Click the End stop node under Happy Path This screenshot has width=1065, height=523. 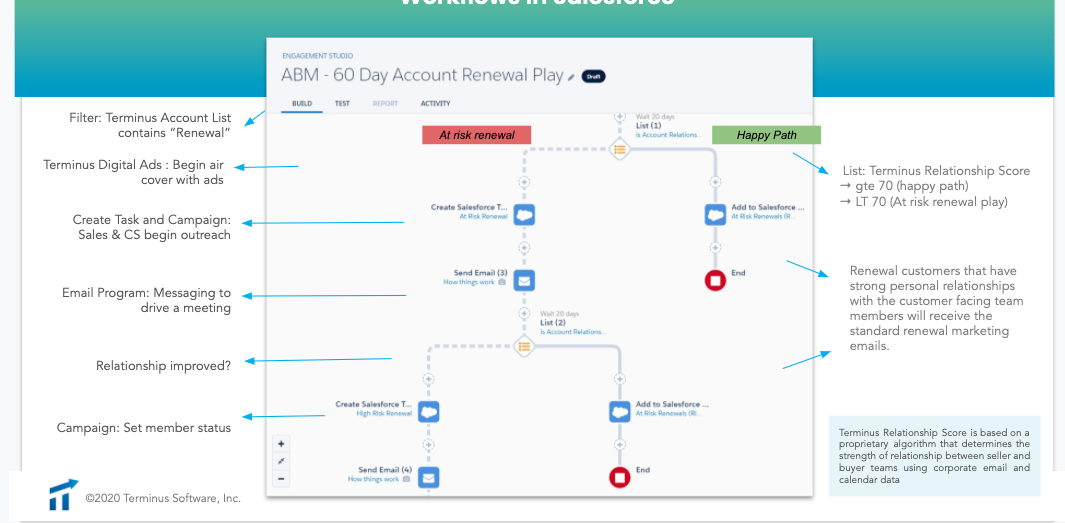(715, 280)
